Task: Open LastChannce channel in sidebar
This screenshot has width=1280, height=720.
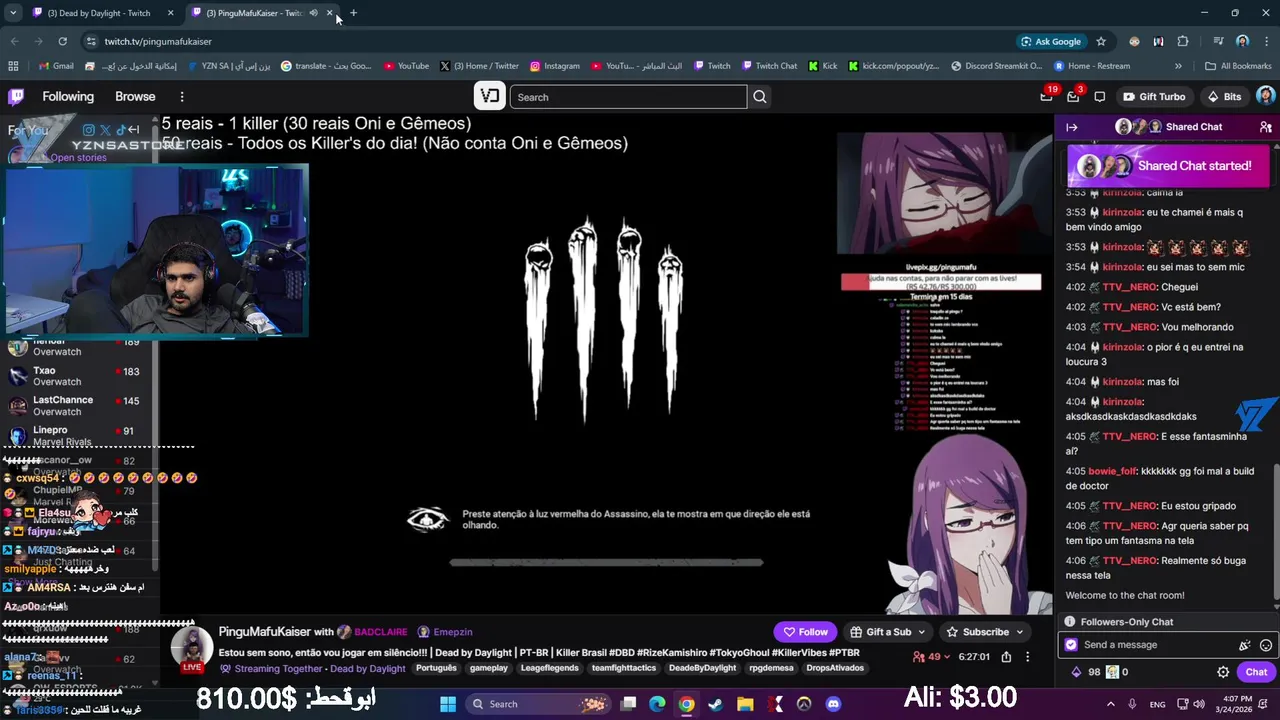Action: coord(80,405)
